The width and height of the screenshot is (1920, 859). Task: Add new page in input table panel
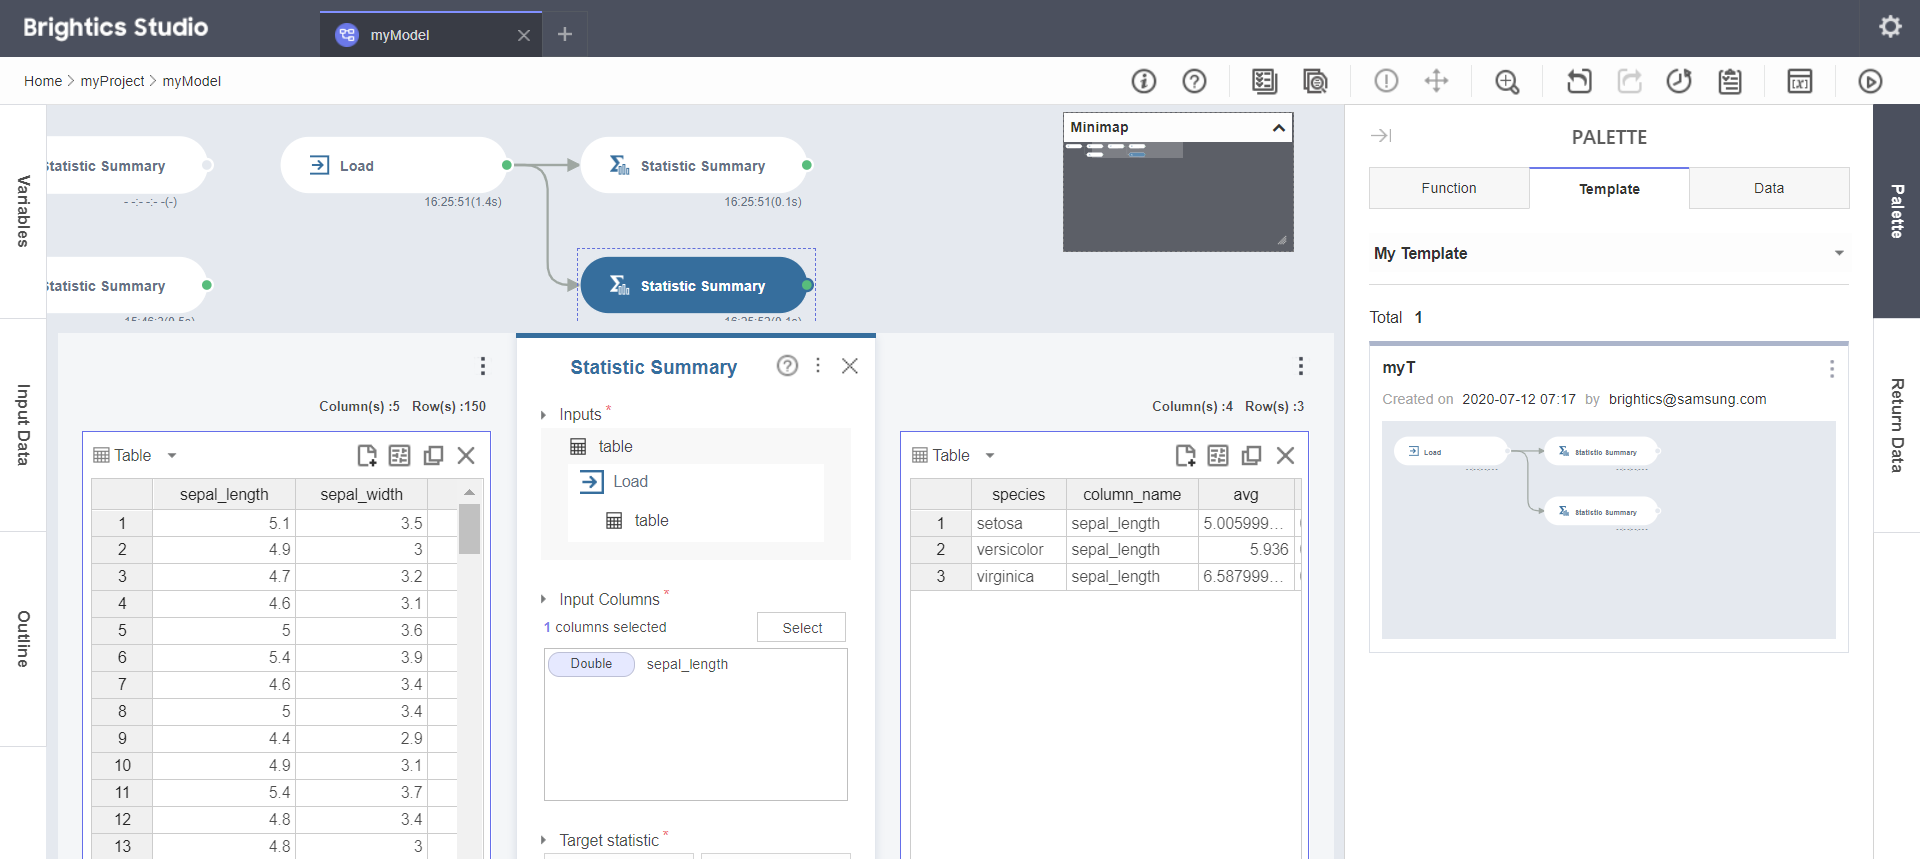point(367,456)
